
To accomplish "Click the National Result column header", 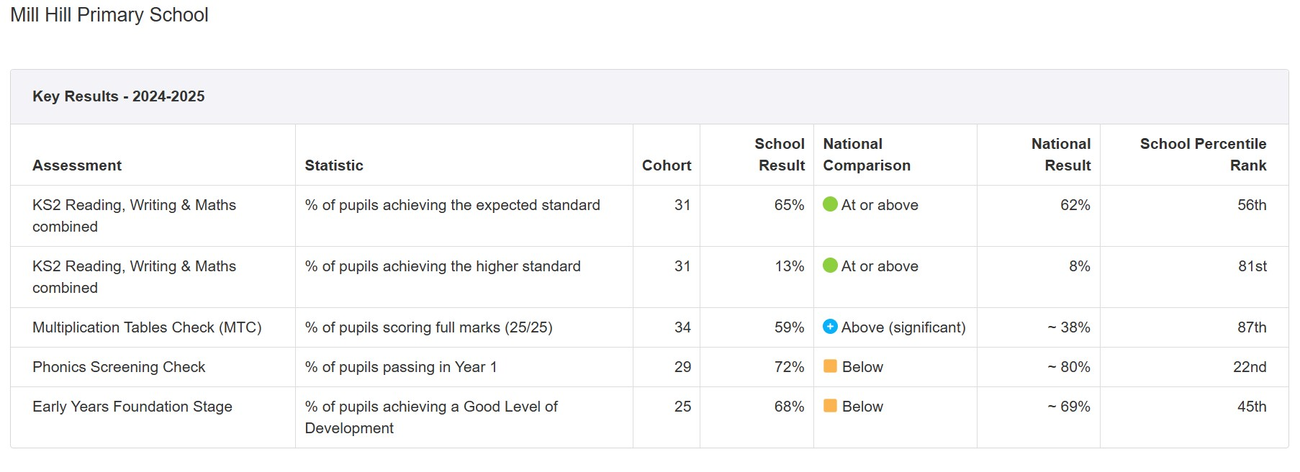I will 1060,155.
